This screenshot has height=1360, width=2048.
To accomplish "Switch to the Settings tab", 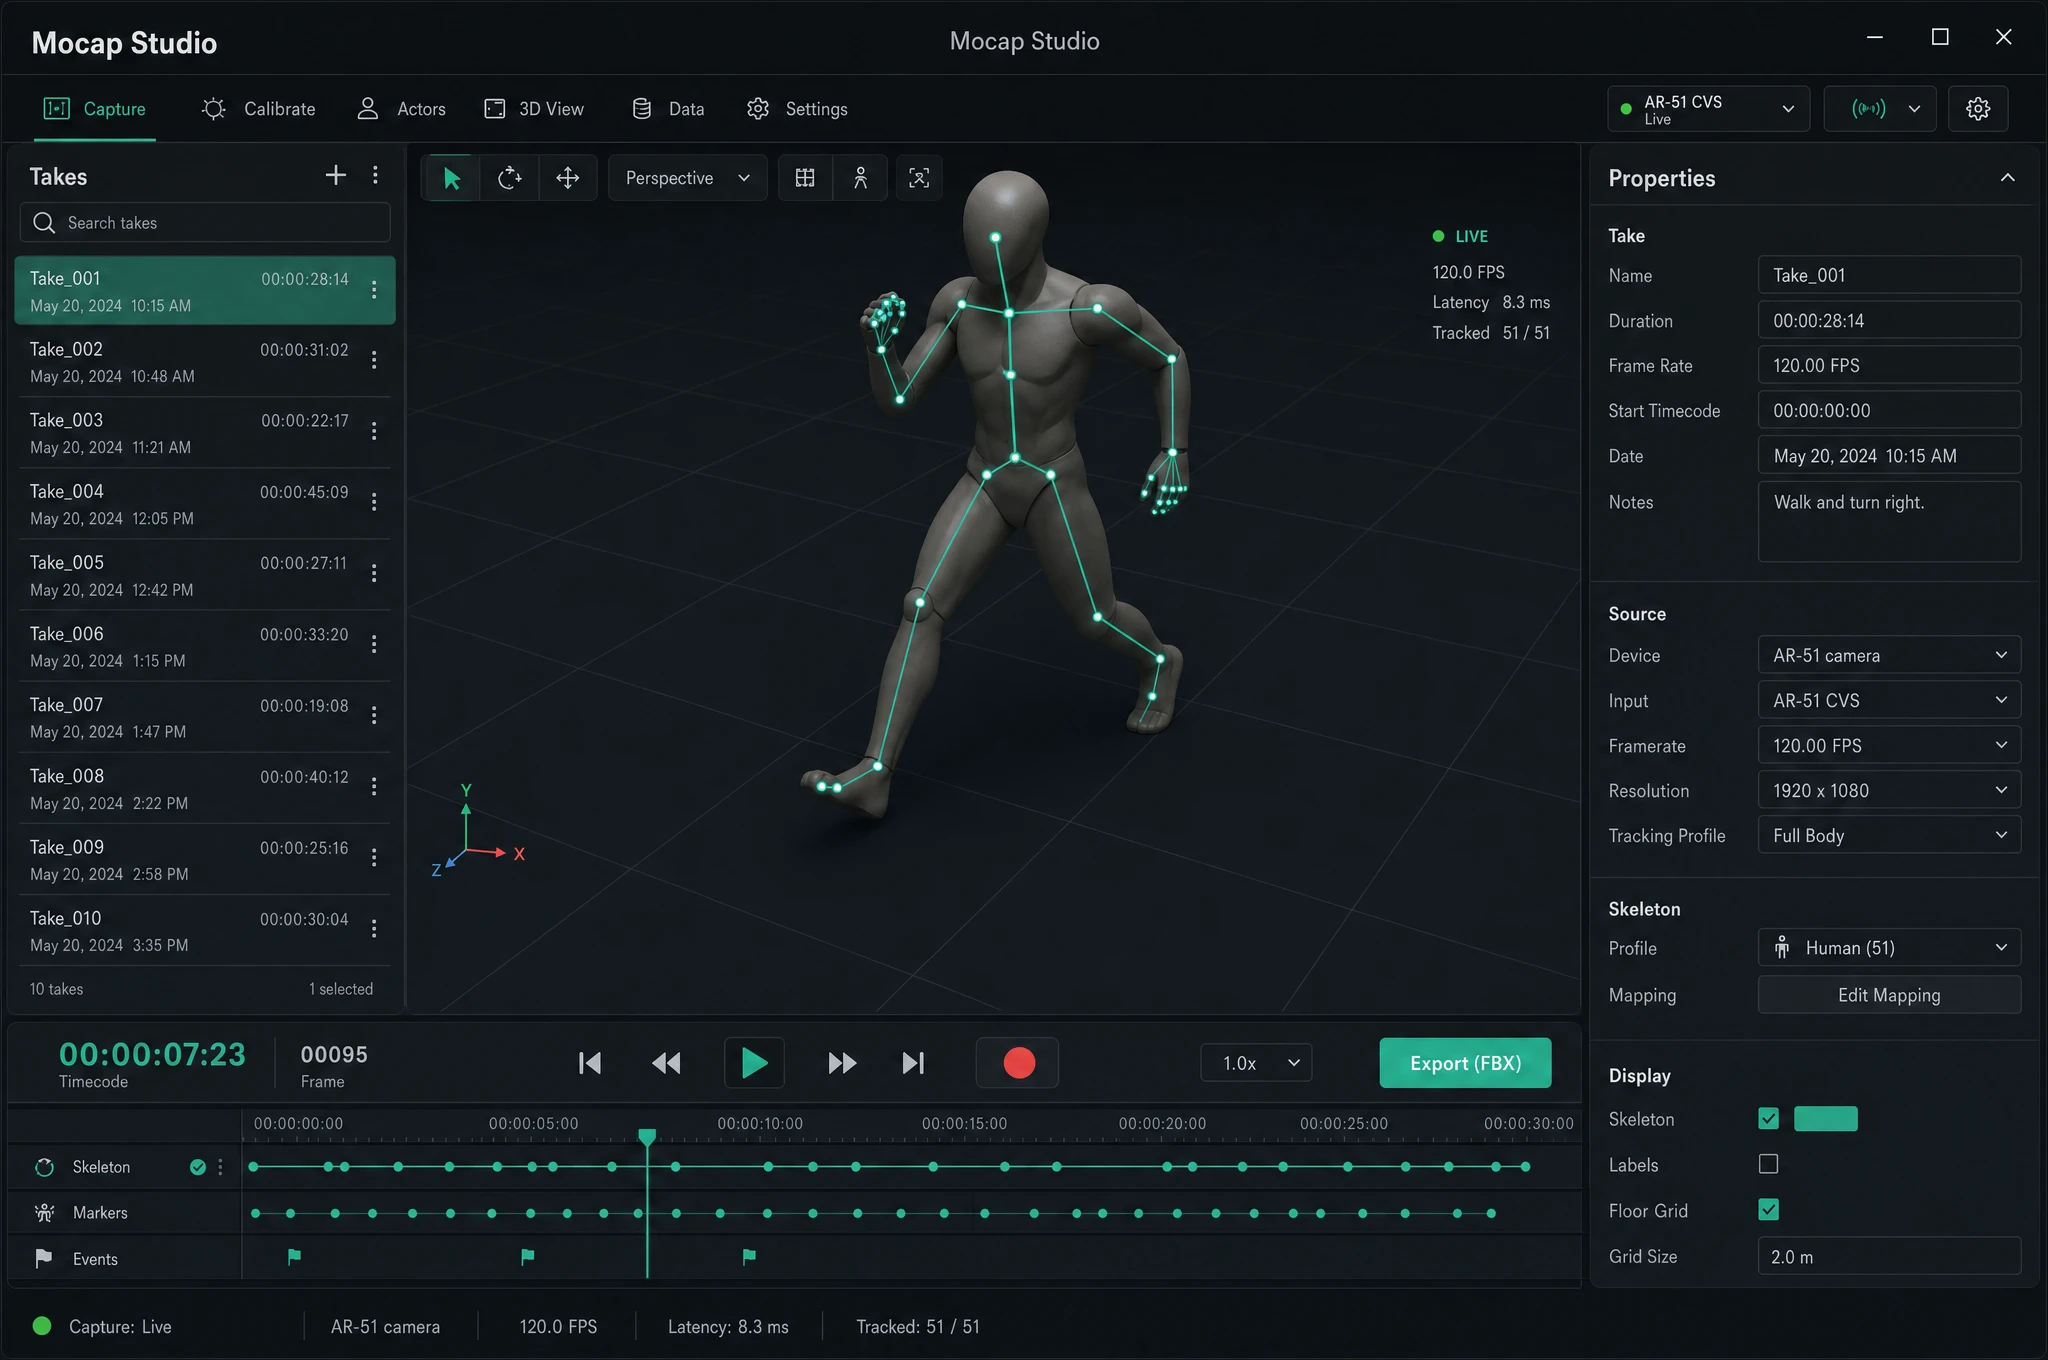I will (x=797, y=109).
